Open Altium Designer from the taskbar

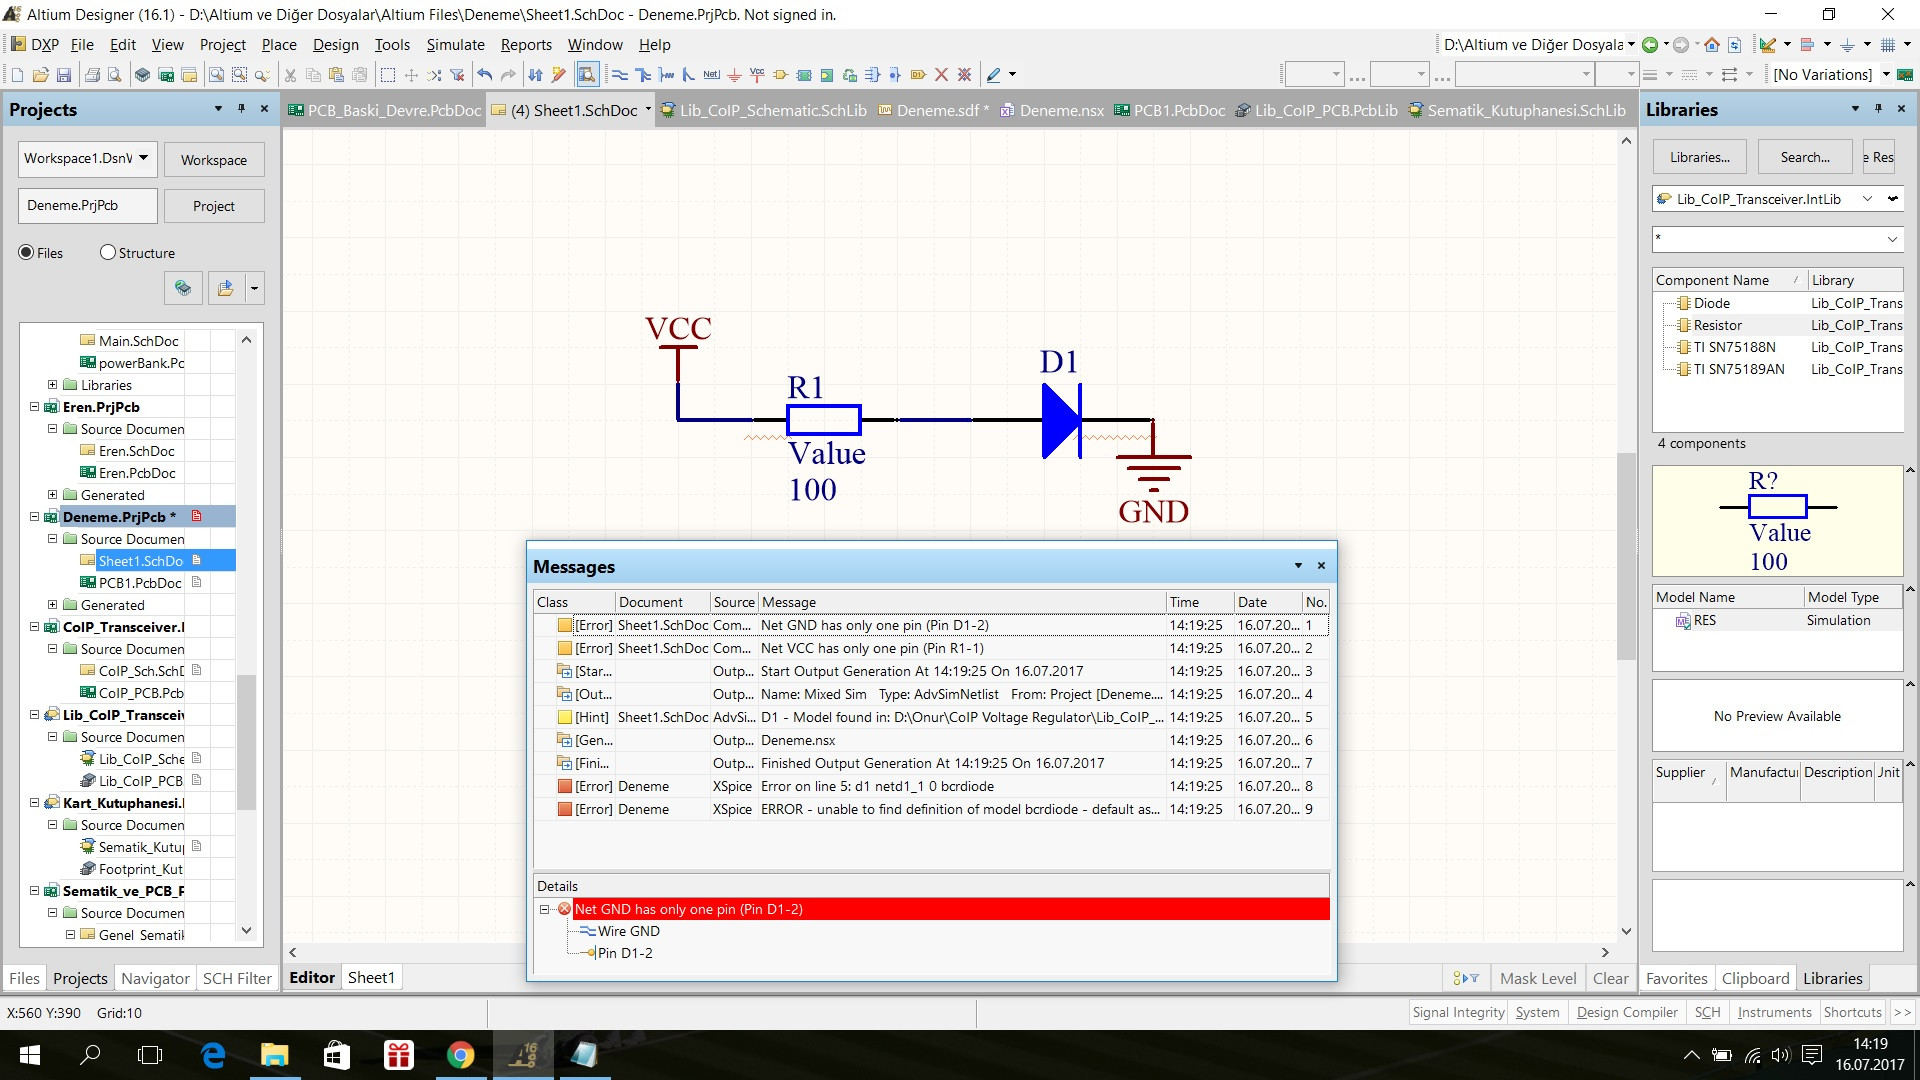click(523, 1055)
